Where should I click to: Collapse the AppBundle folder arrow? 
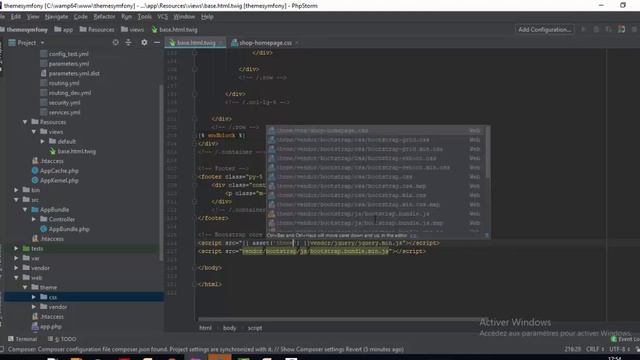tap(25, 210)
